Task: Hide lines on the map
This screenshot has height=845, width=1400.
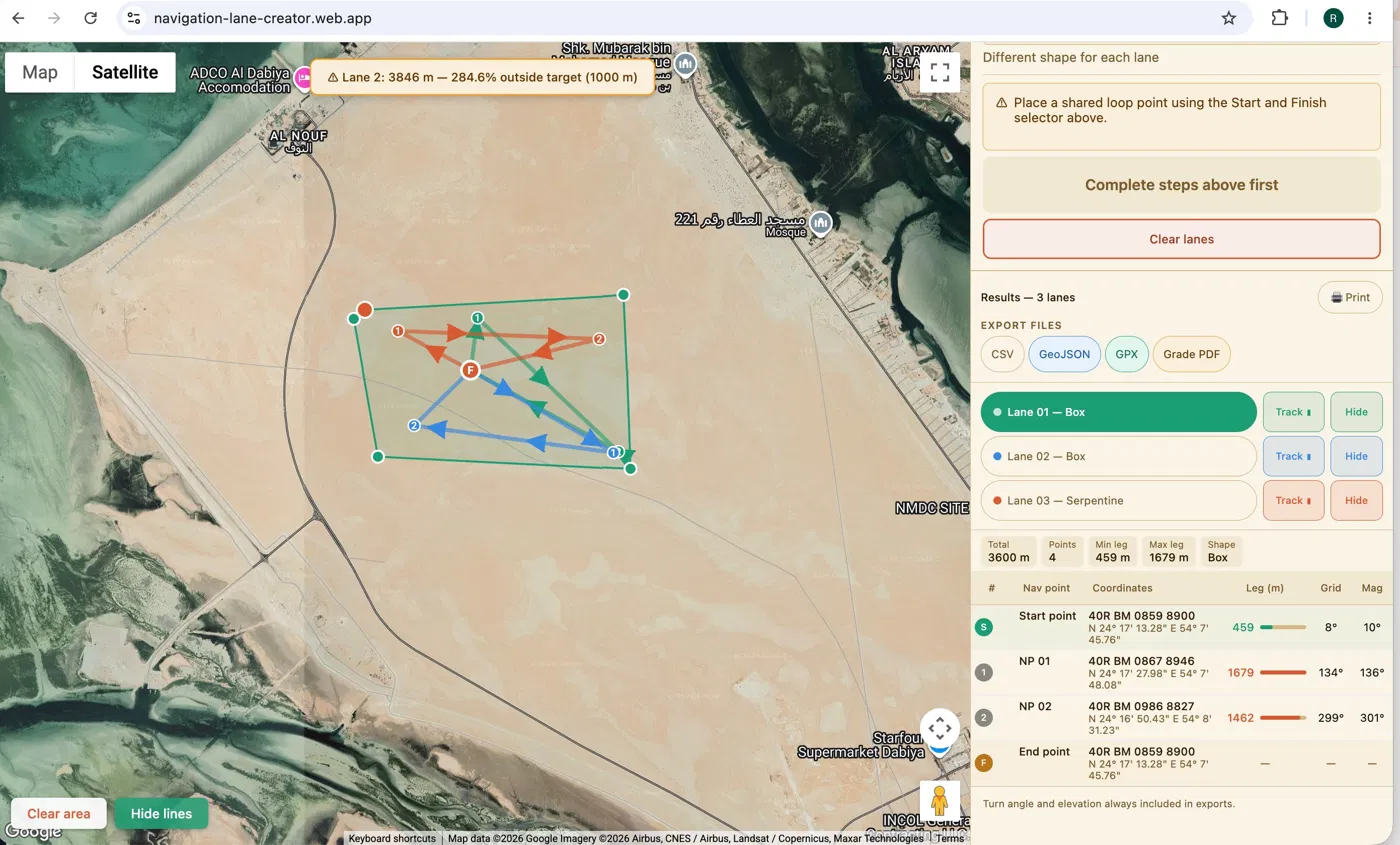Action: (x=161, y=813)
